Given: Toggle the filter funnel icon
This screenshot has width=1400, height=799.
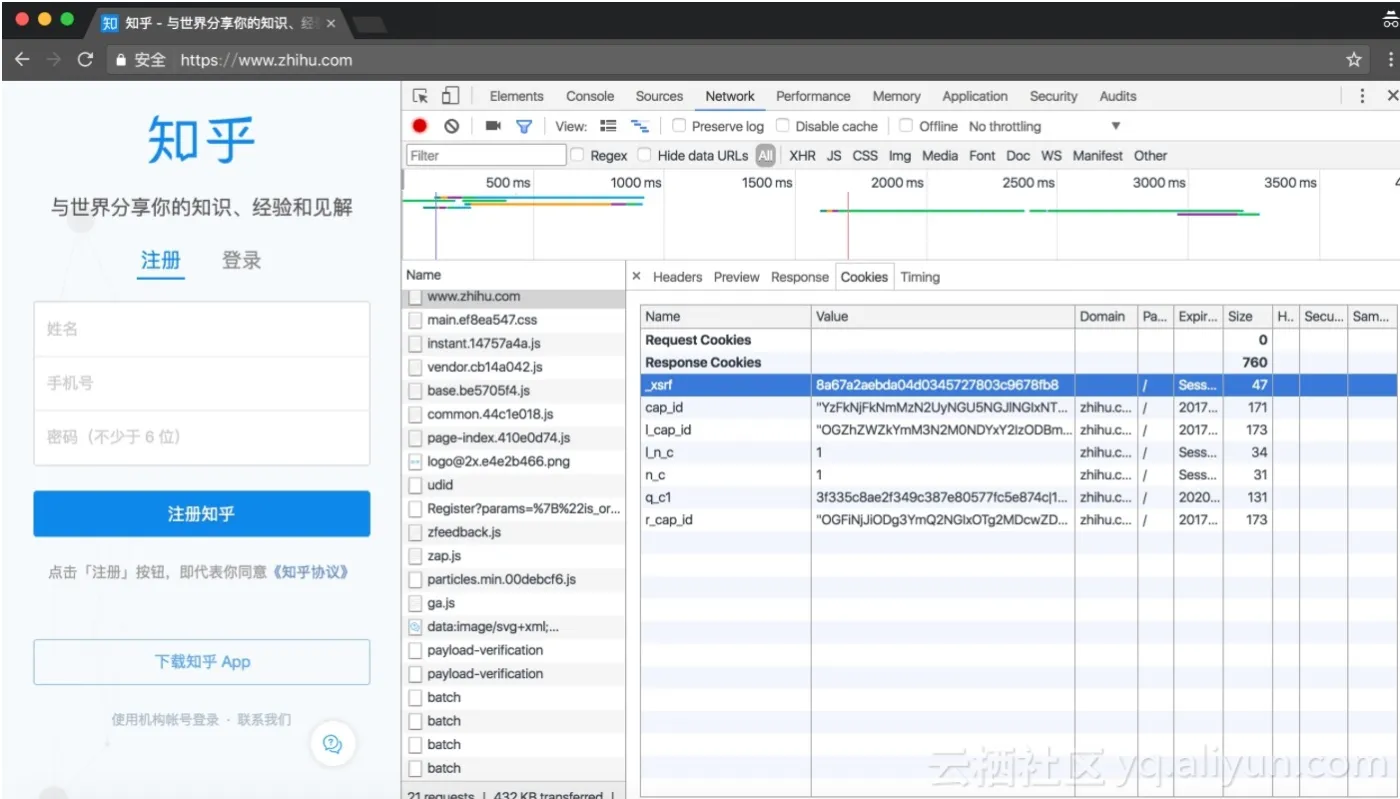Looking at the screenshot, I should coord(523,126).
